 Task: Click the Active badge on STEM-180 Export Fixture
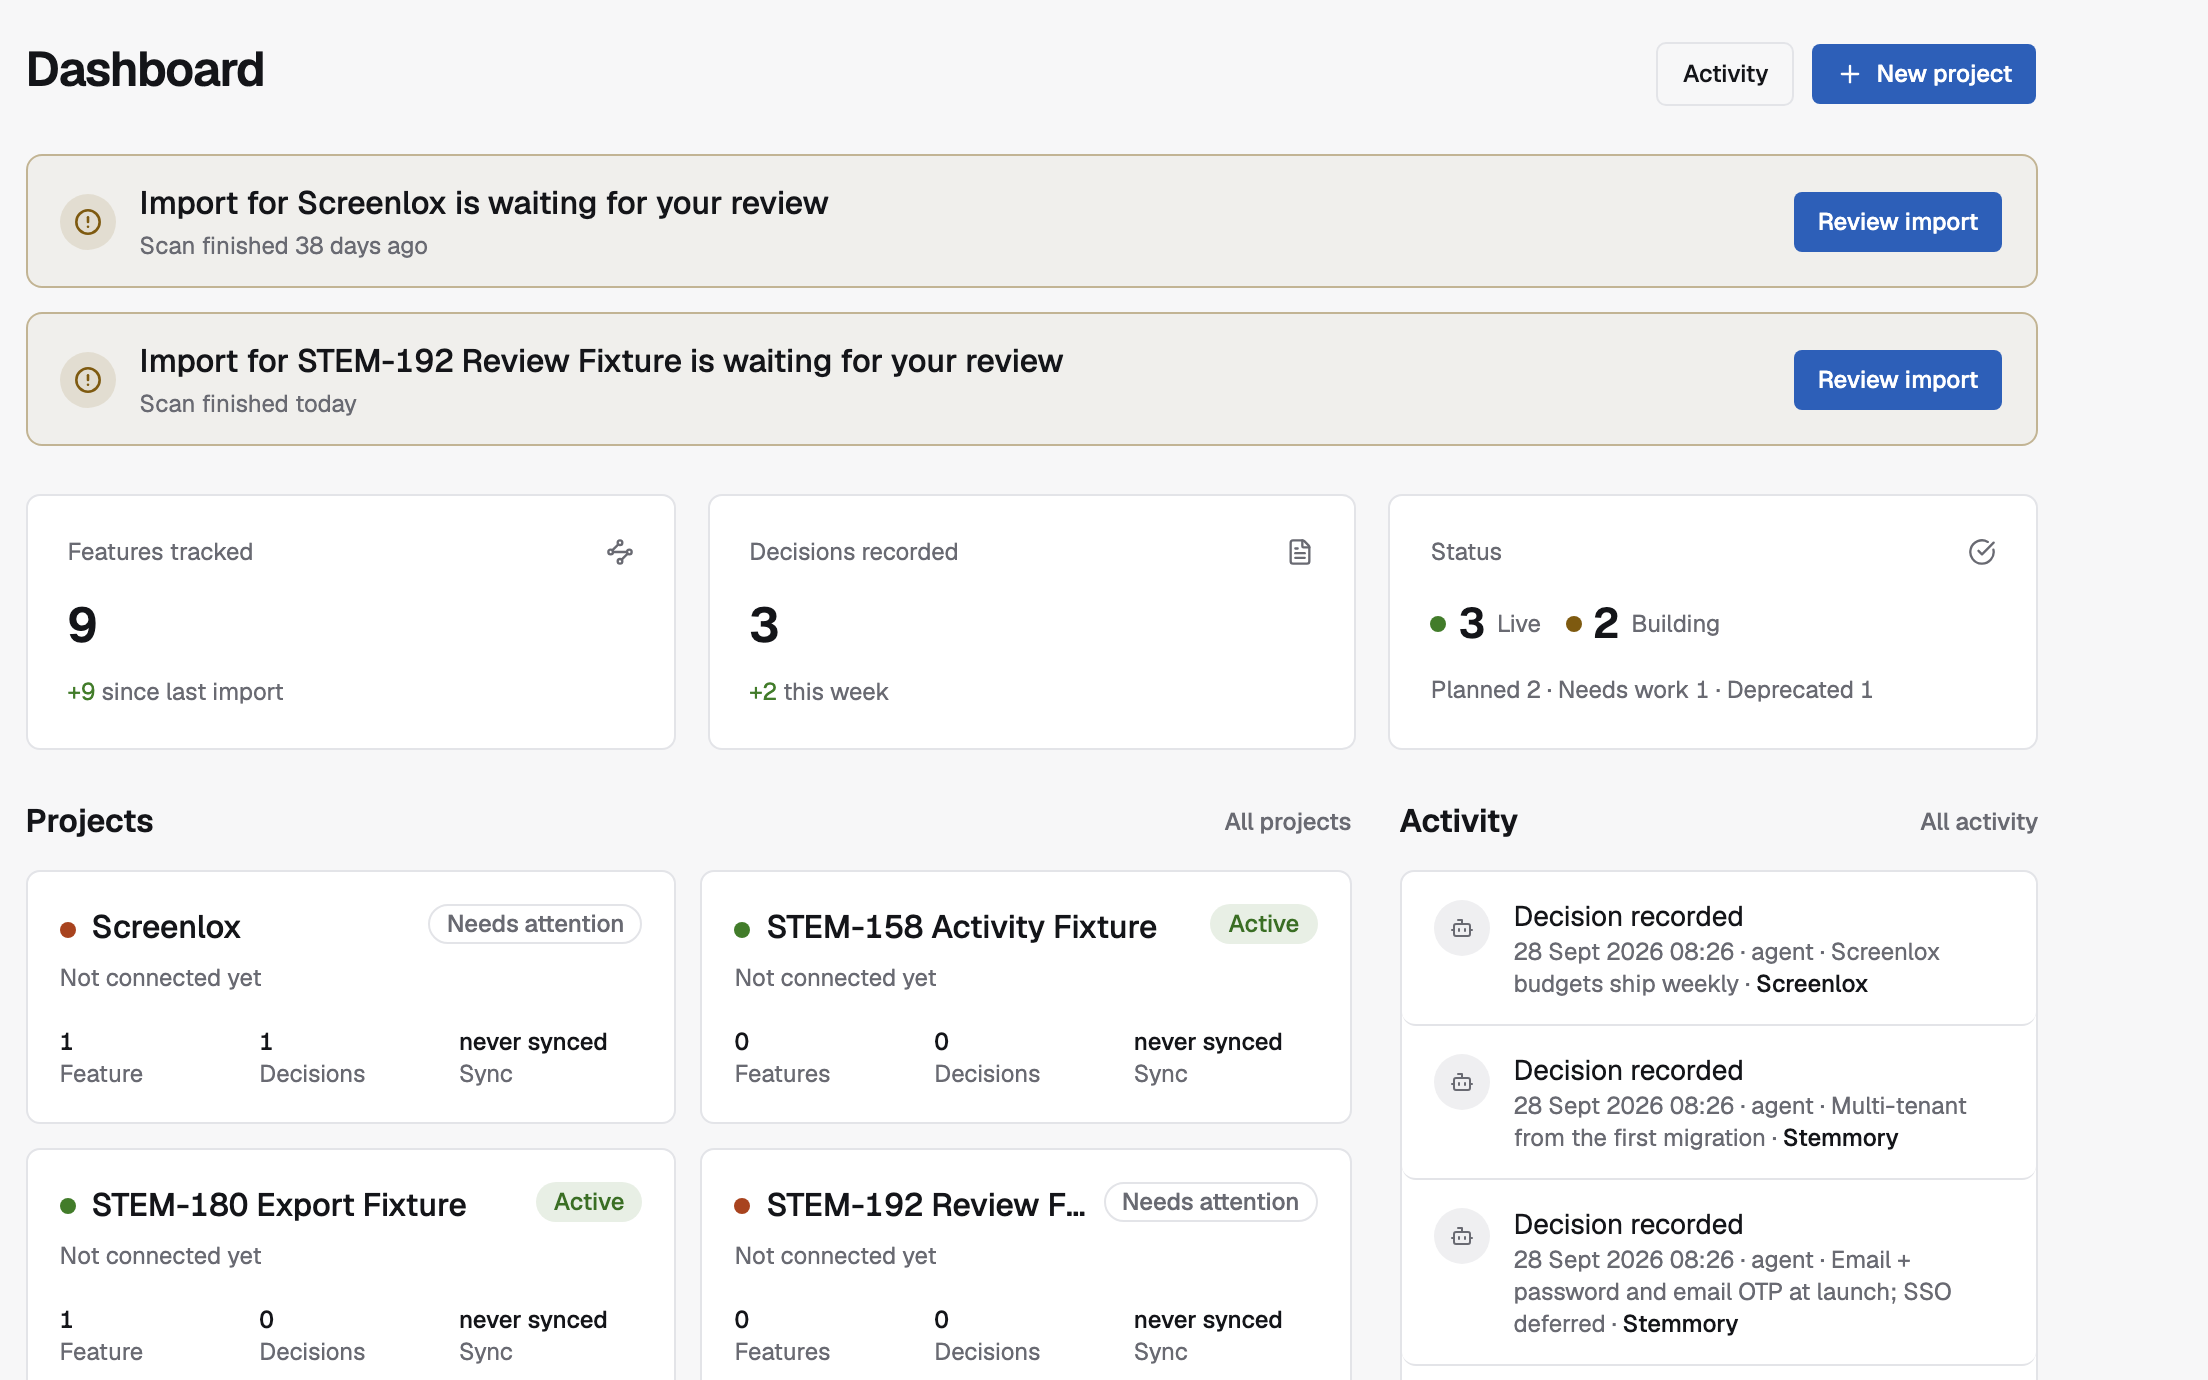click(589, 1202)
